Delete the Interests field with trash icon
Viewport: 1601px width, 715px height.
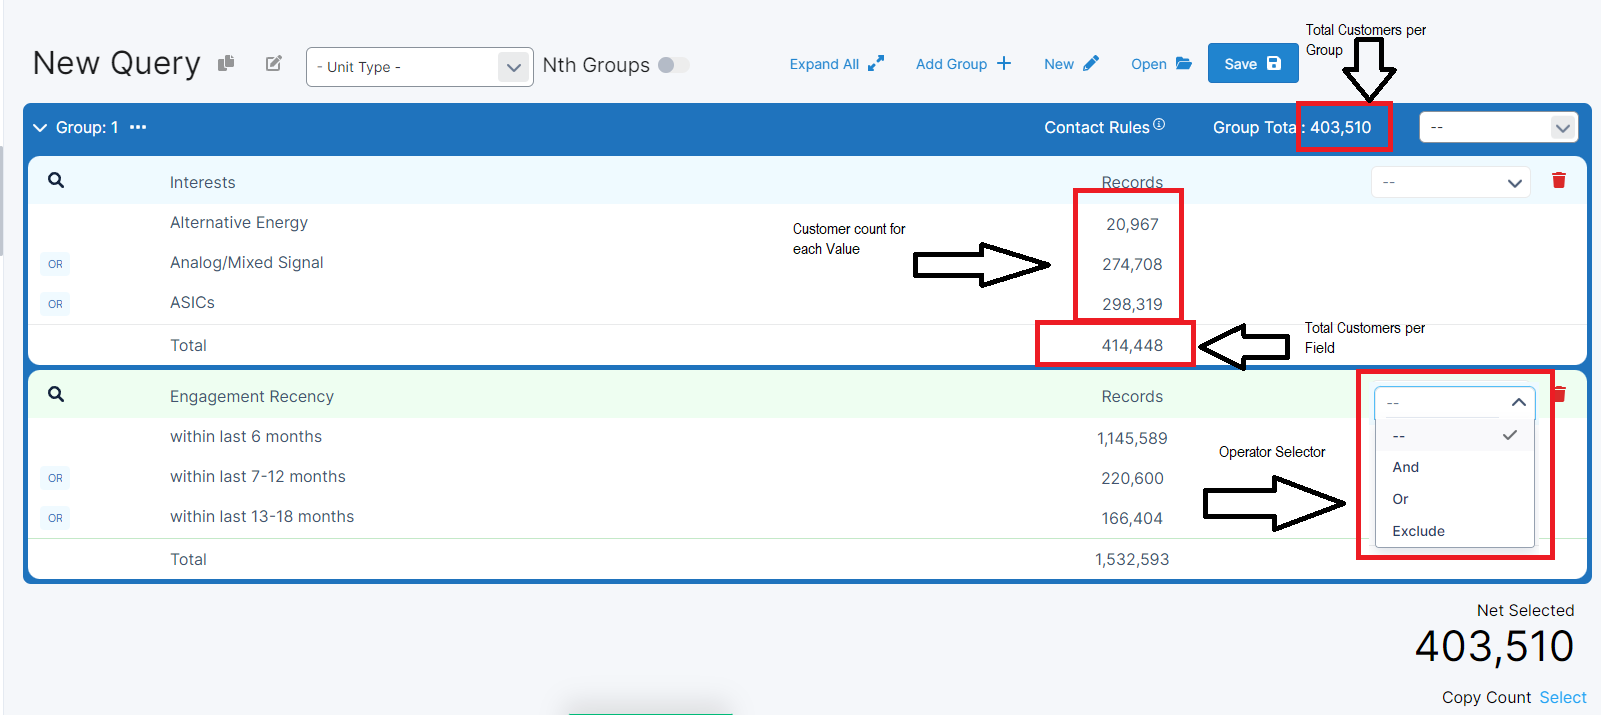pos(1558,180)
